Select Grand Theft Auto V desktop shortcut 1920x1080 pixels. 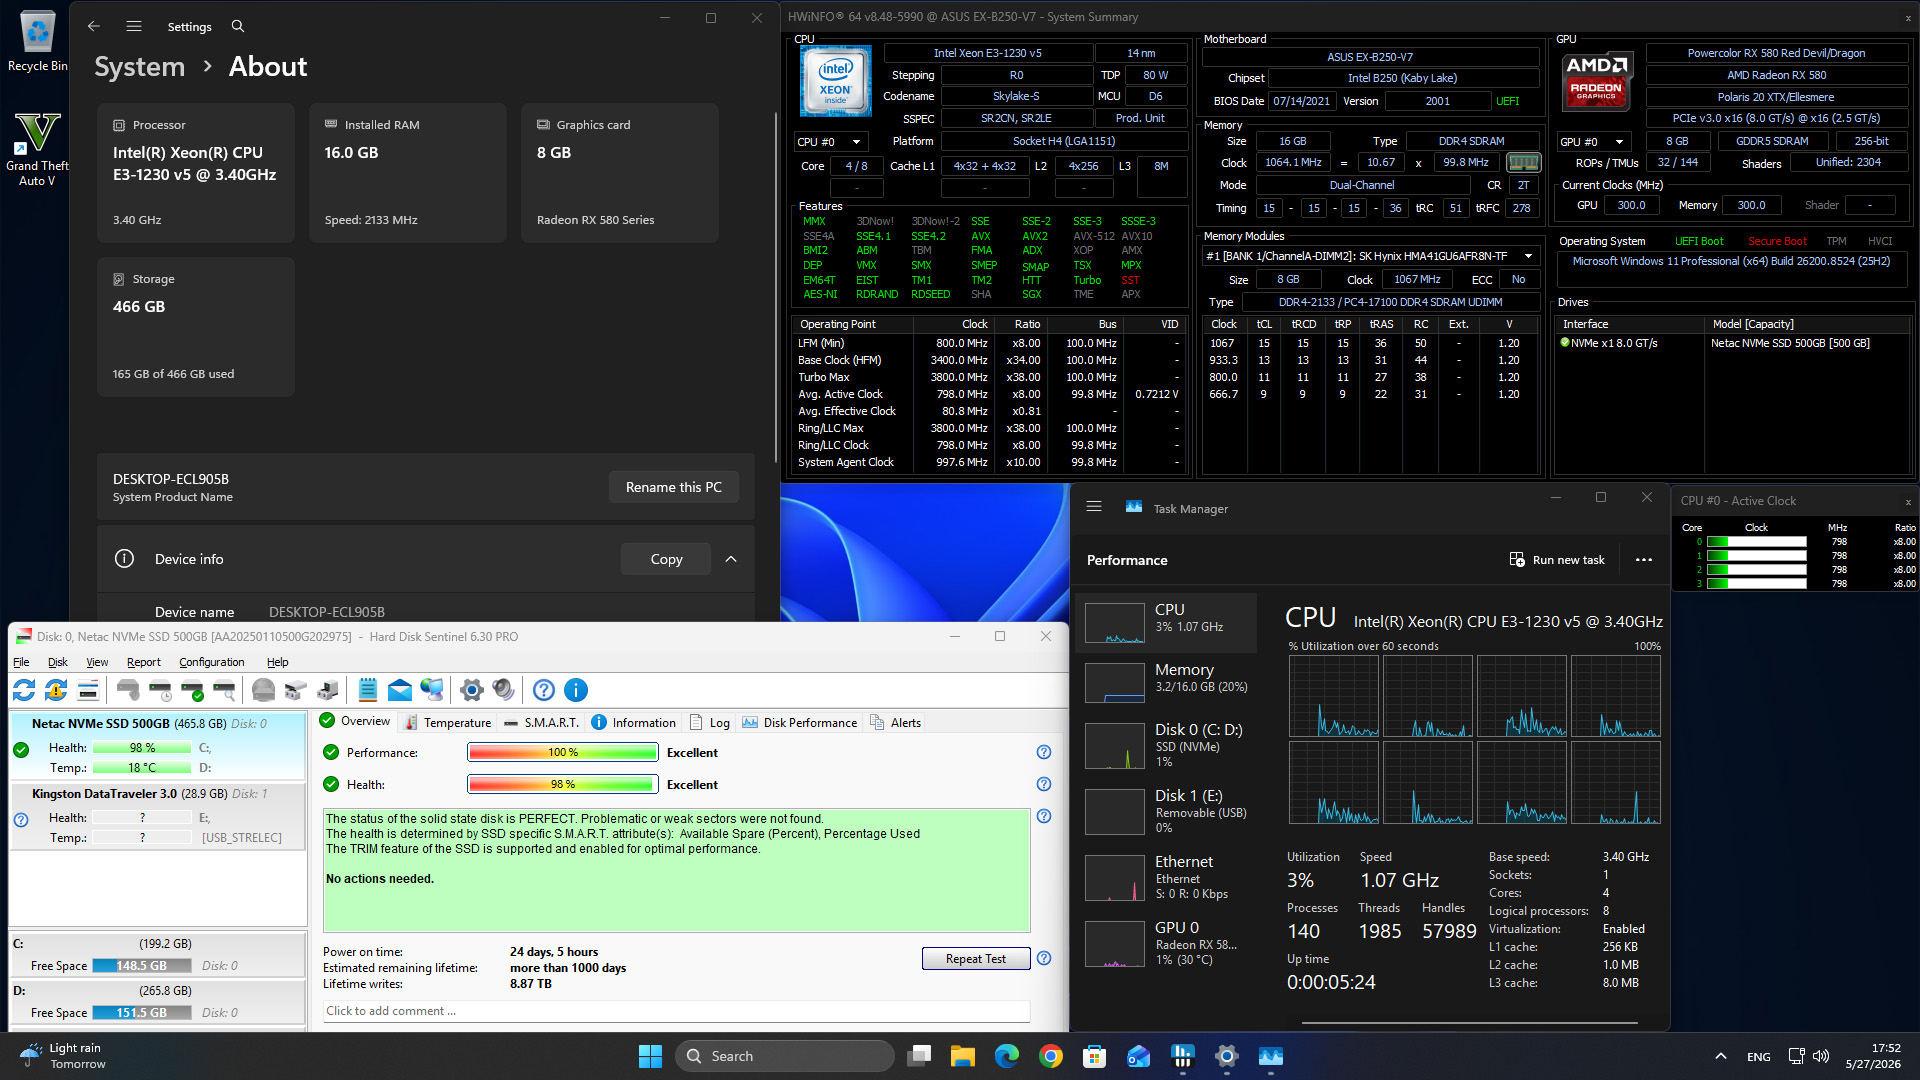tap(37, 148)
